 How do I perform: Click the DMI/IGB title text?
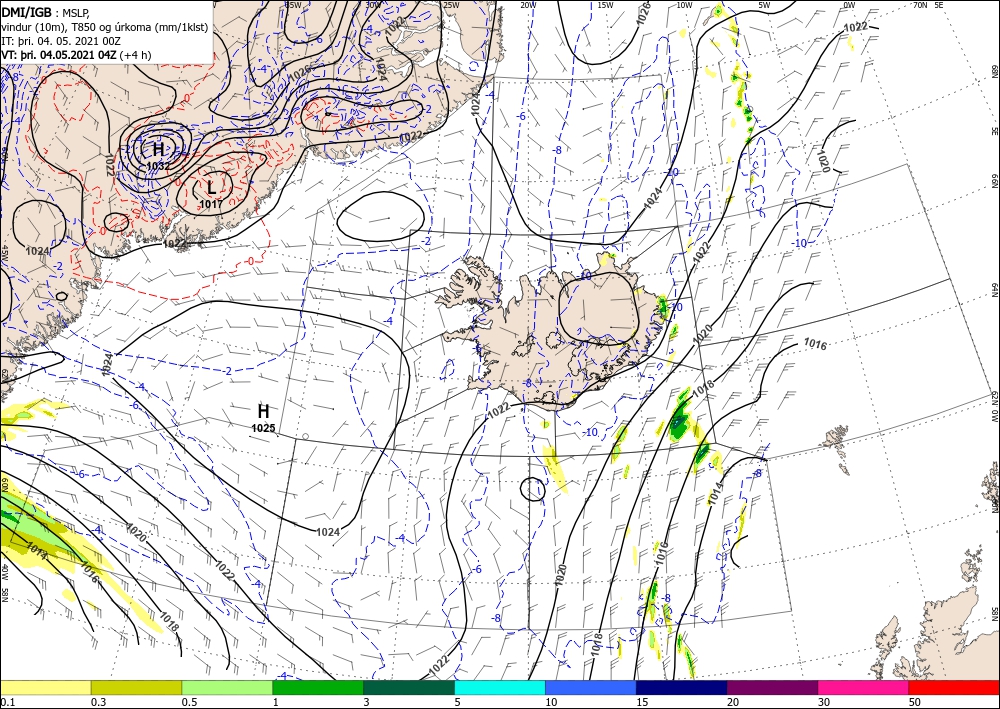pos(27,11)
